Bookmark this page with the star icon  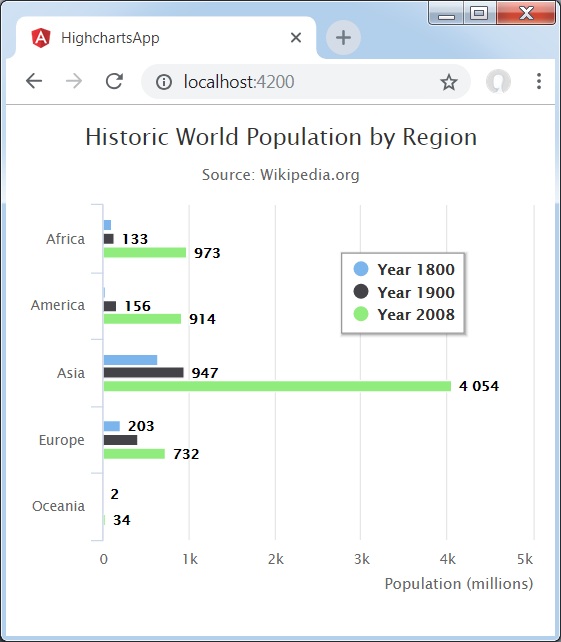coord(448,82)
